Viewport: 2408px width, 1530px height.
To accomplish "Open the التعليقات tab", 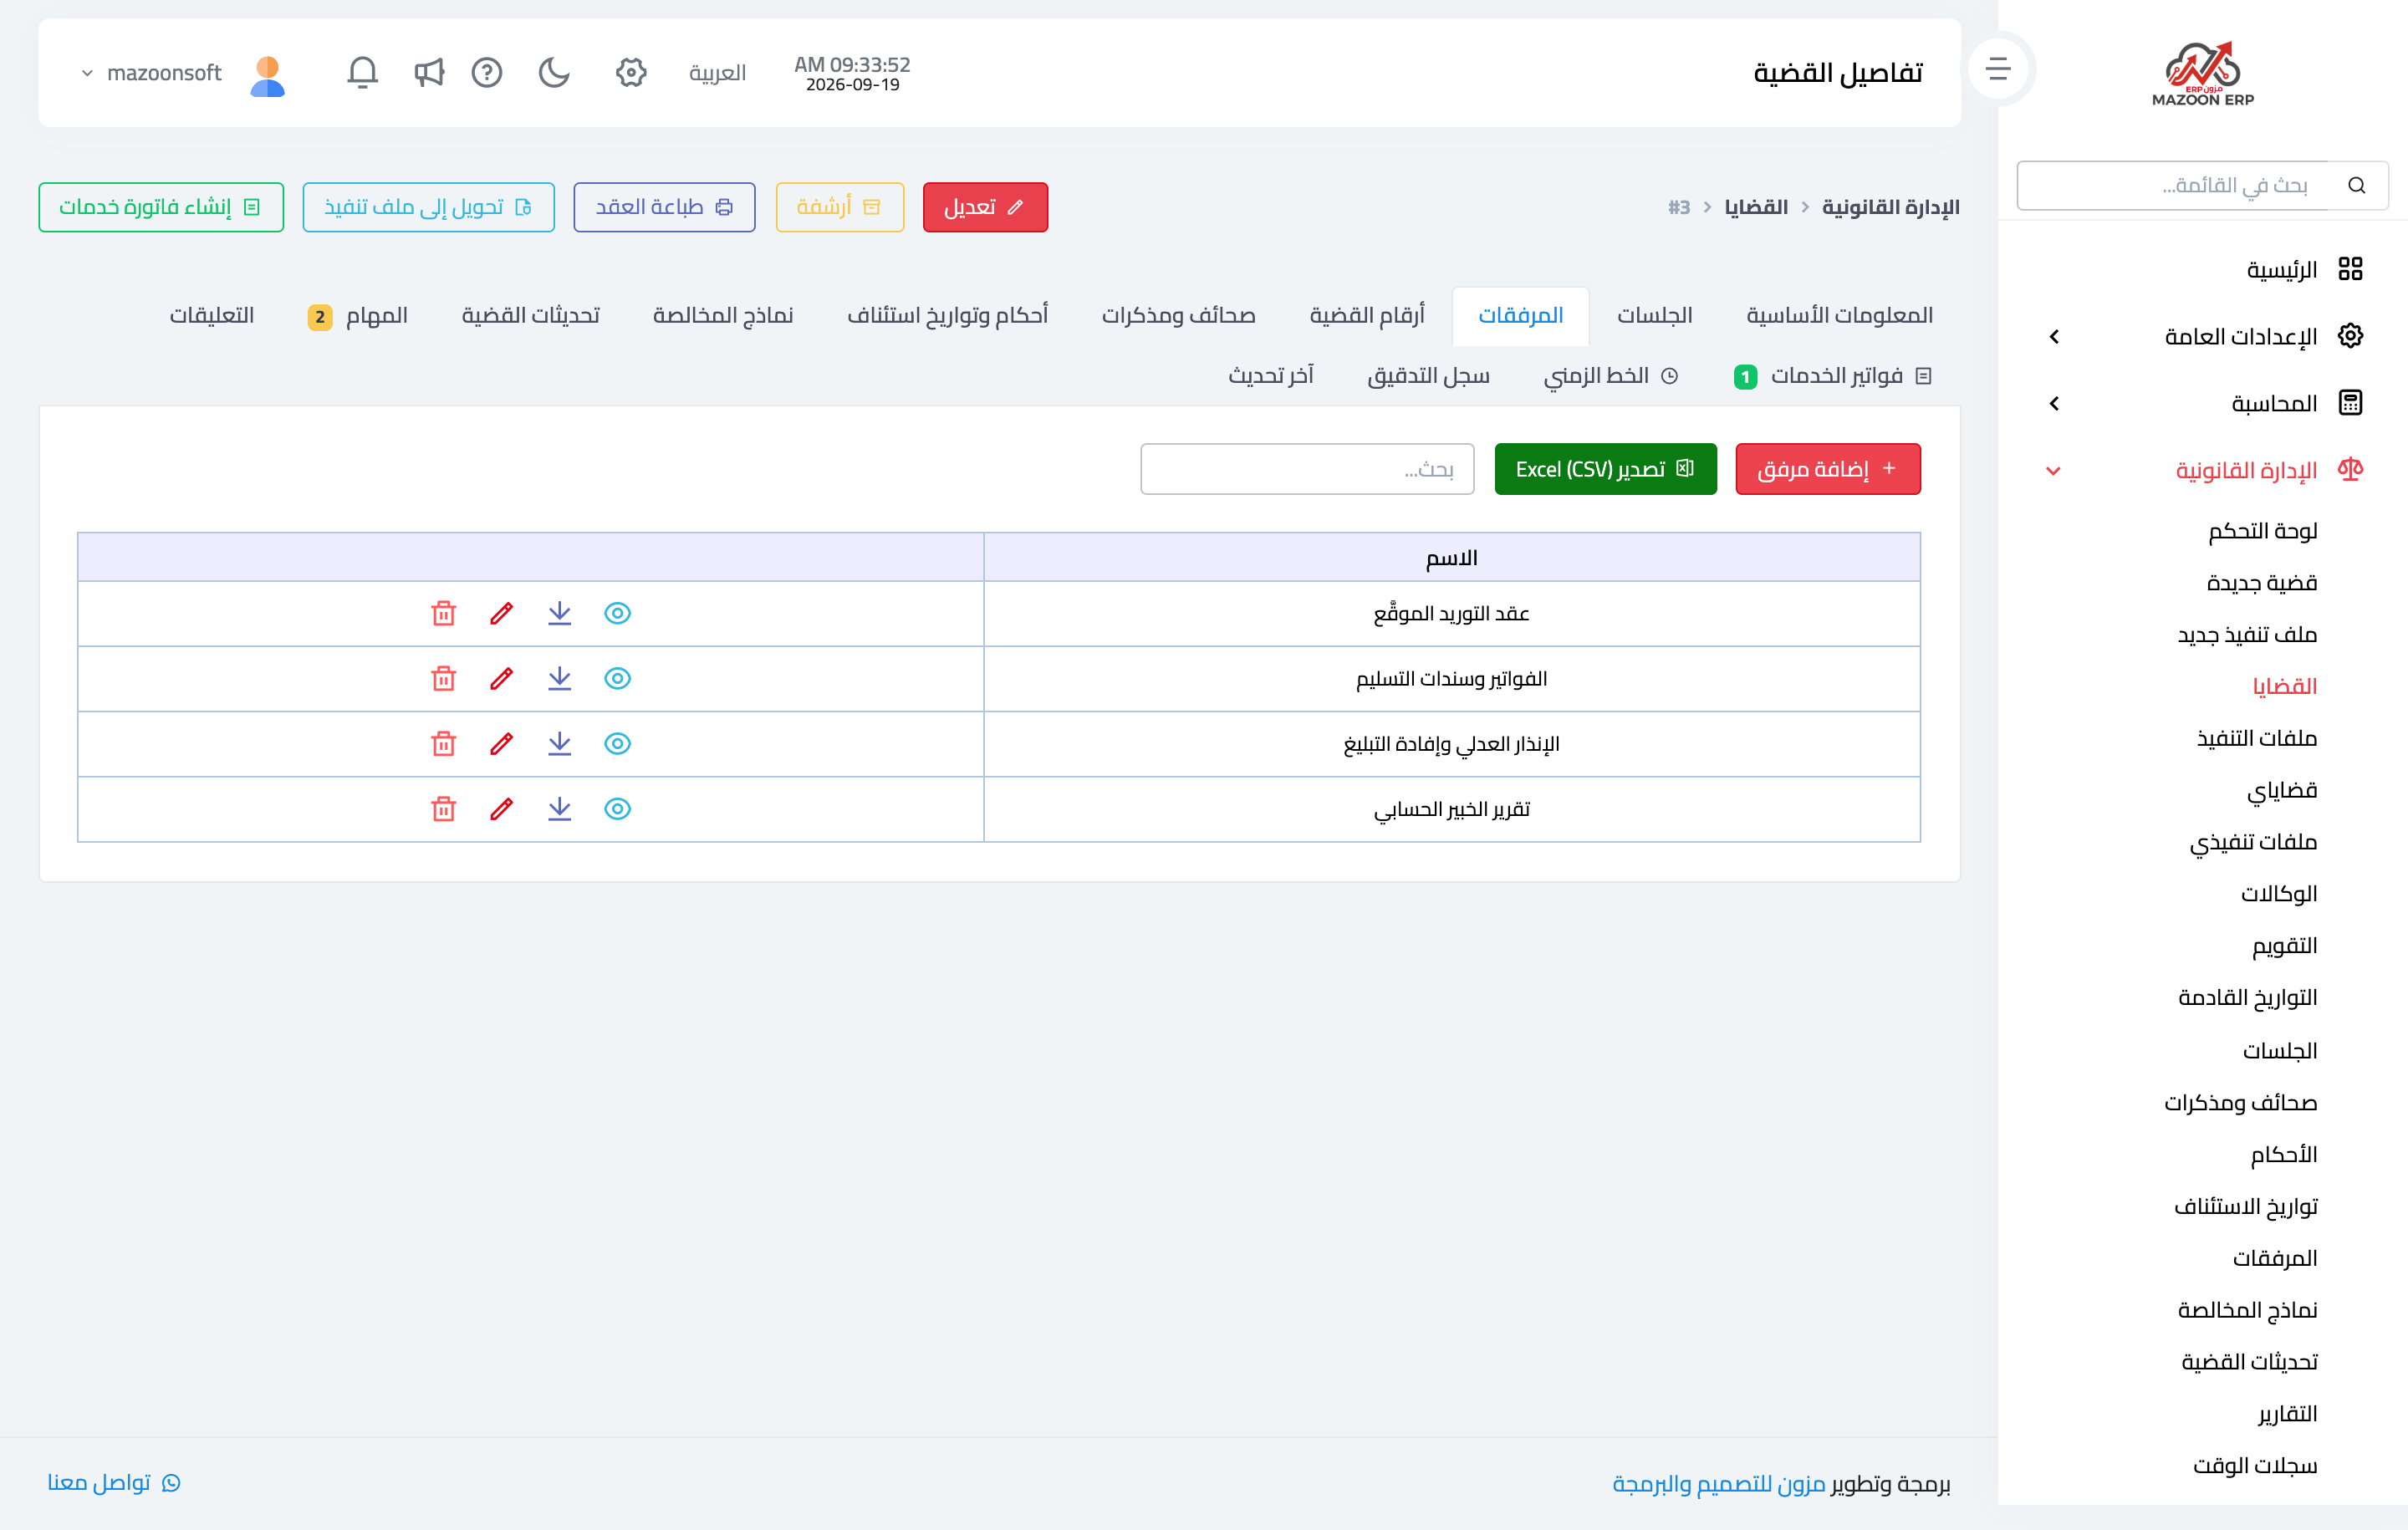I will click(211, 315).
